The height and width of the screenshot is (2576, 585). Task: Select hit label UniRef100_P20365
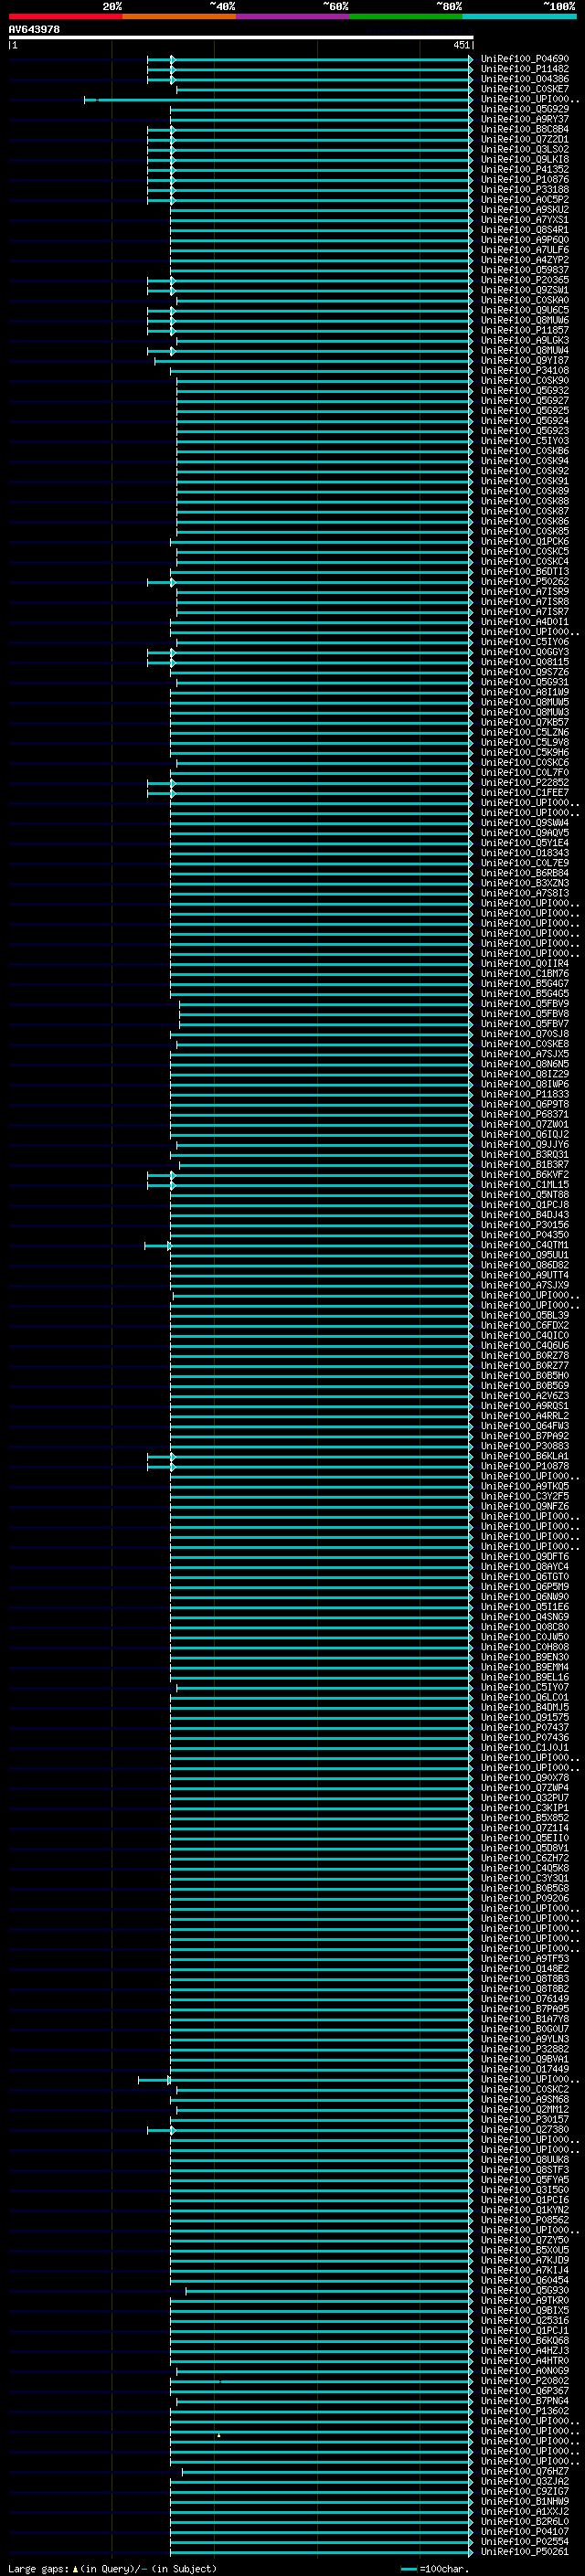click(525, 280)
